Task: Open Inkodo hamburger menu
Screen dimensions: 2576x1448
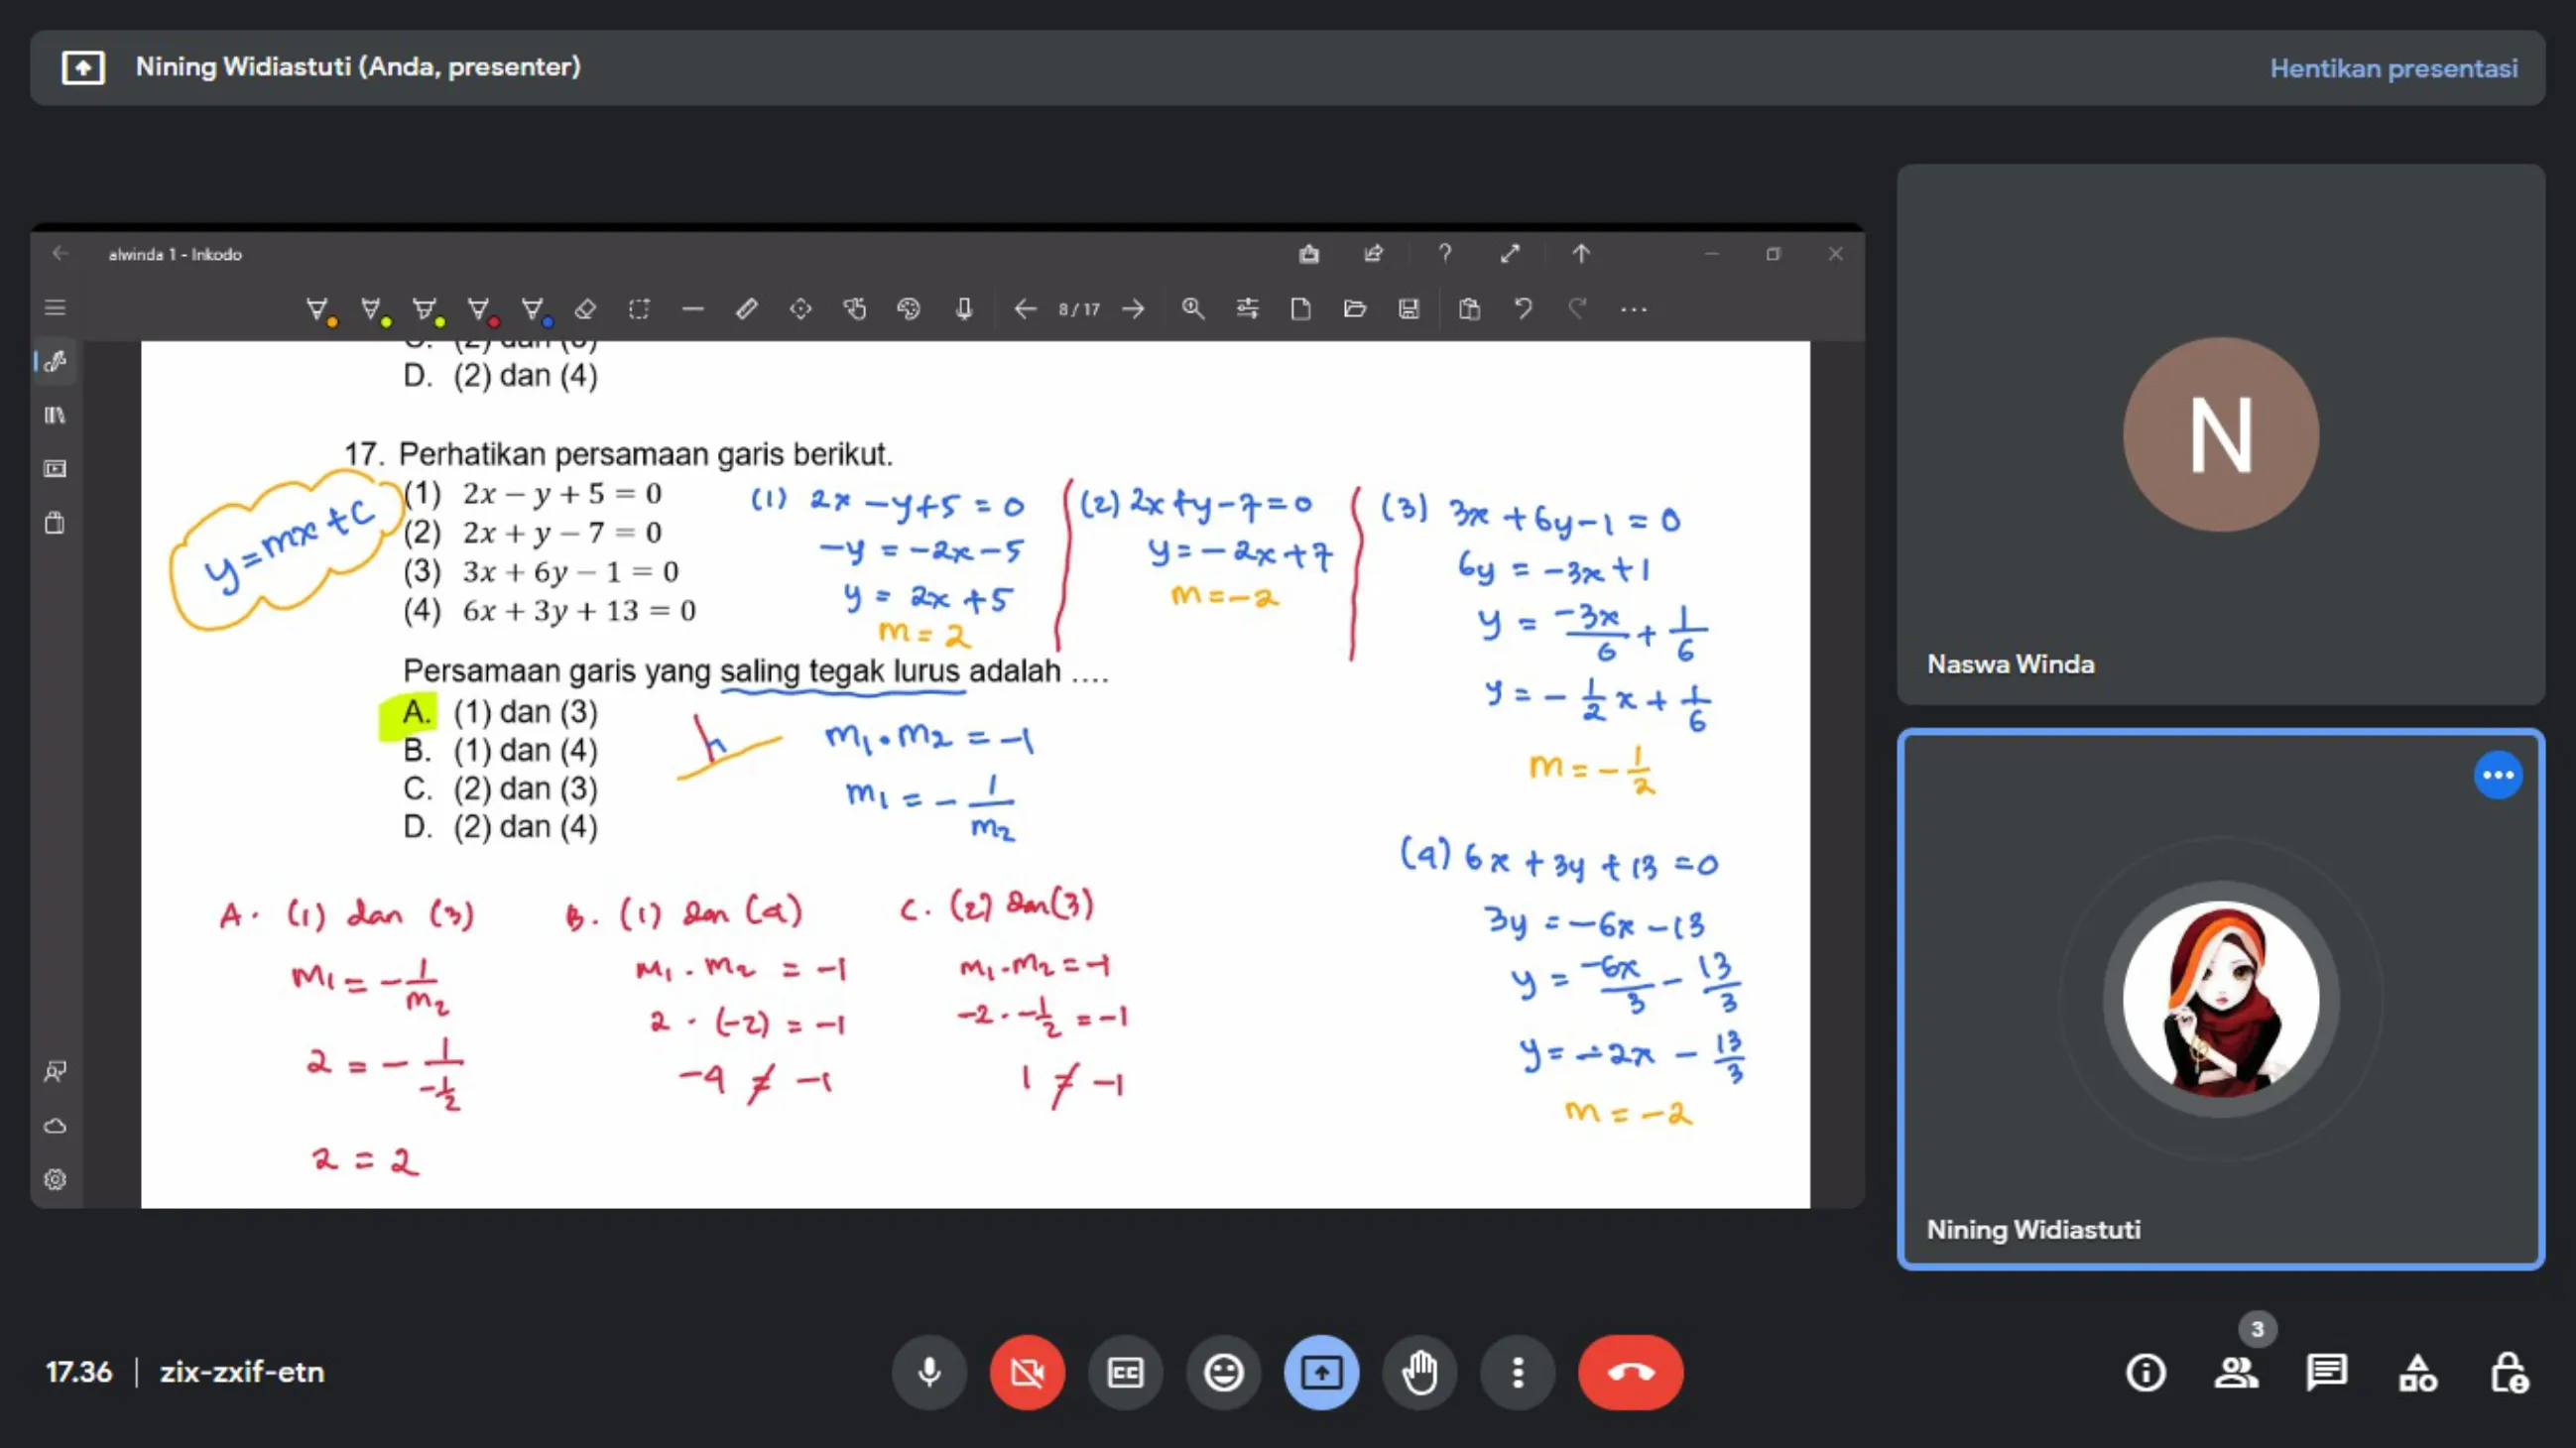Action: tap(55, 308)
